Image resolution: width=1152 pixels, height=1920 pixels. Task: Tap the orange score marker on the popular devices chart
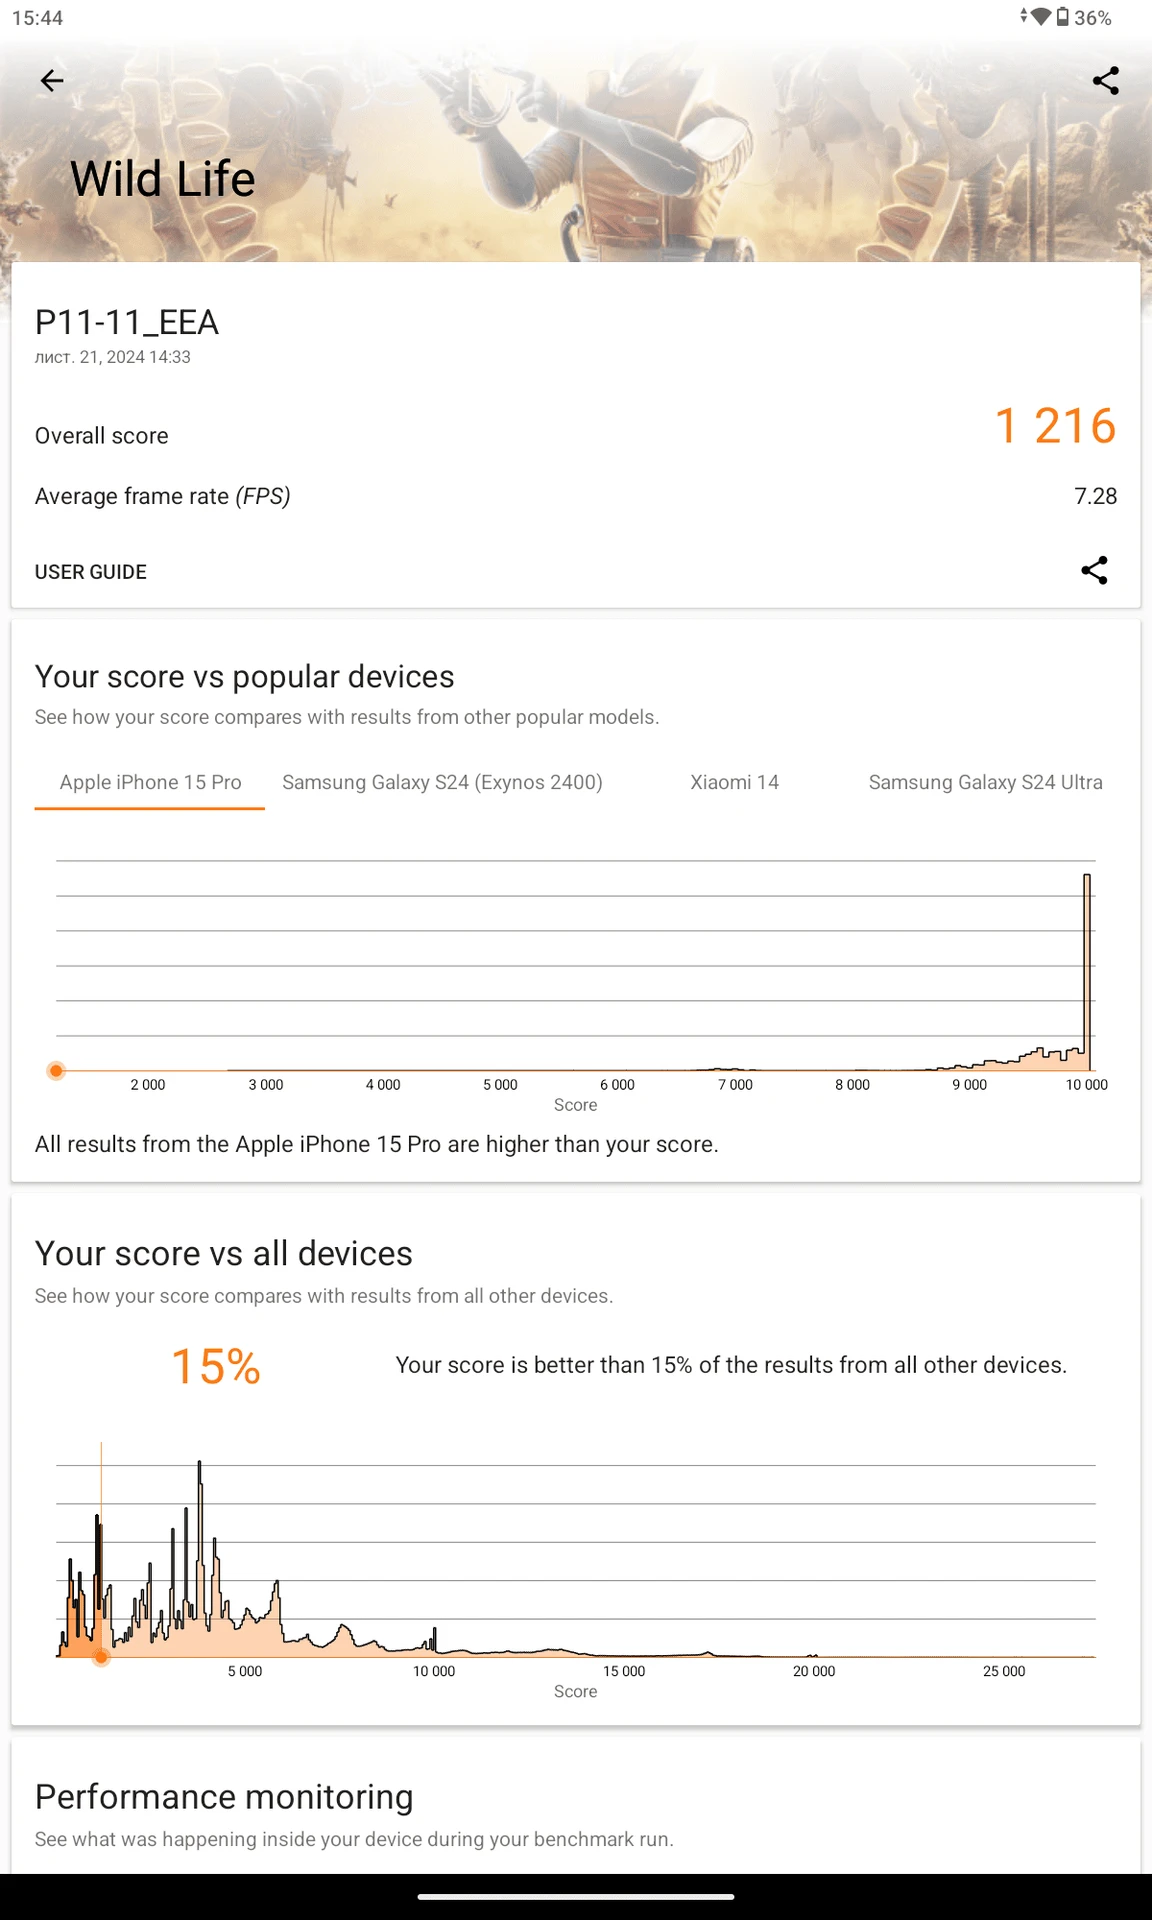click(57, 1071)
